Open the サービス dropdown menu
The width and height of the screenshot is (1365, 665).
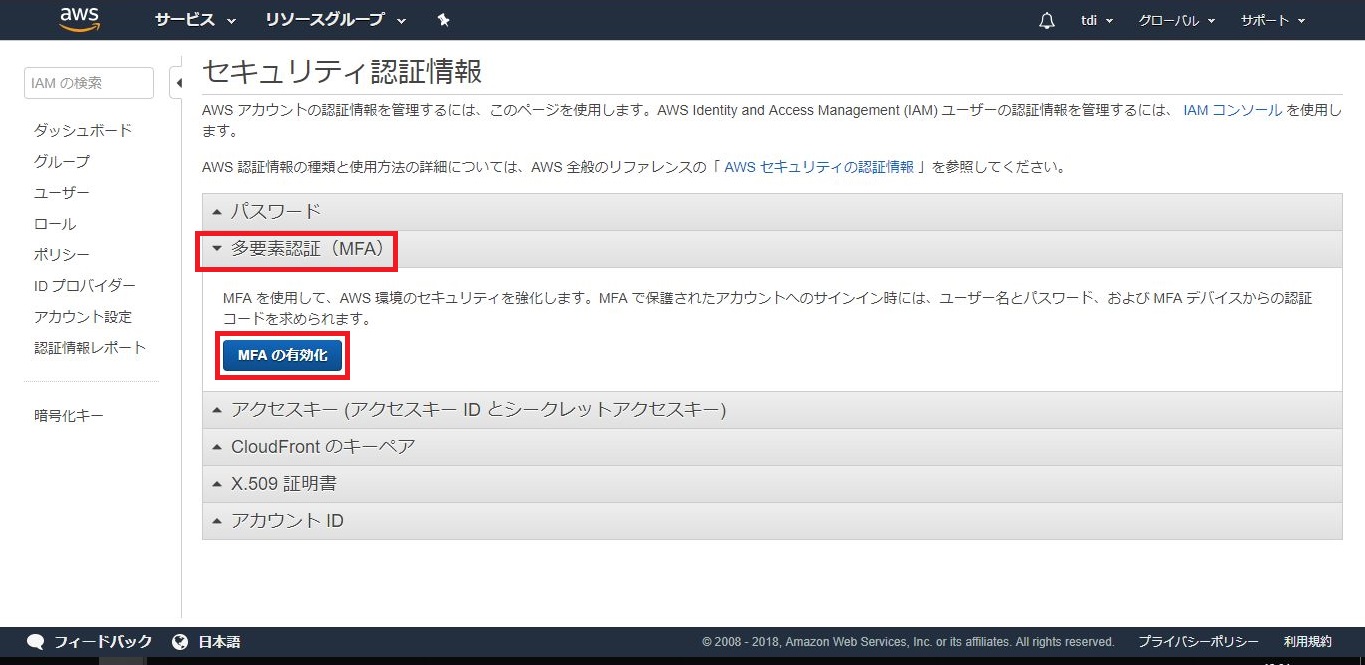click(195, 20)
